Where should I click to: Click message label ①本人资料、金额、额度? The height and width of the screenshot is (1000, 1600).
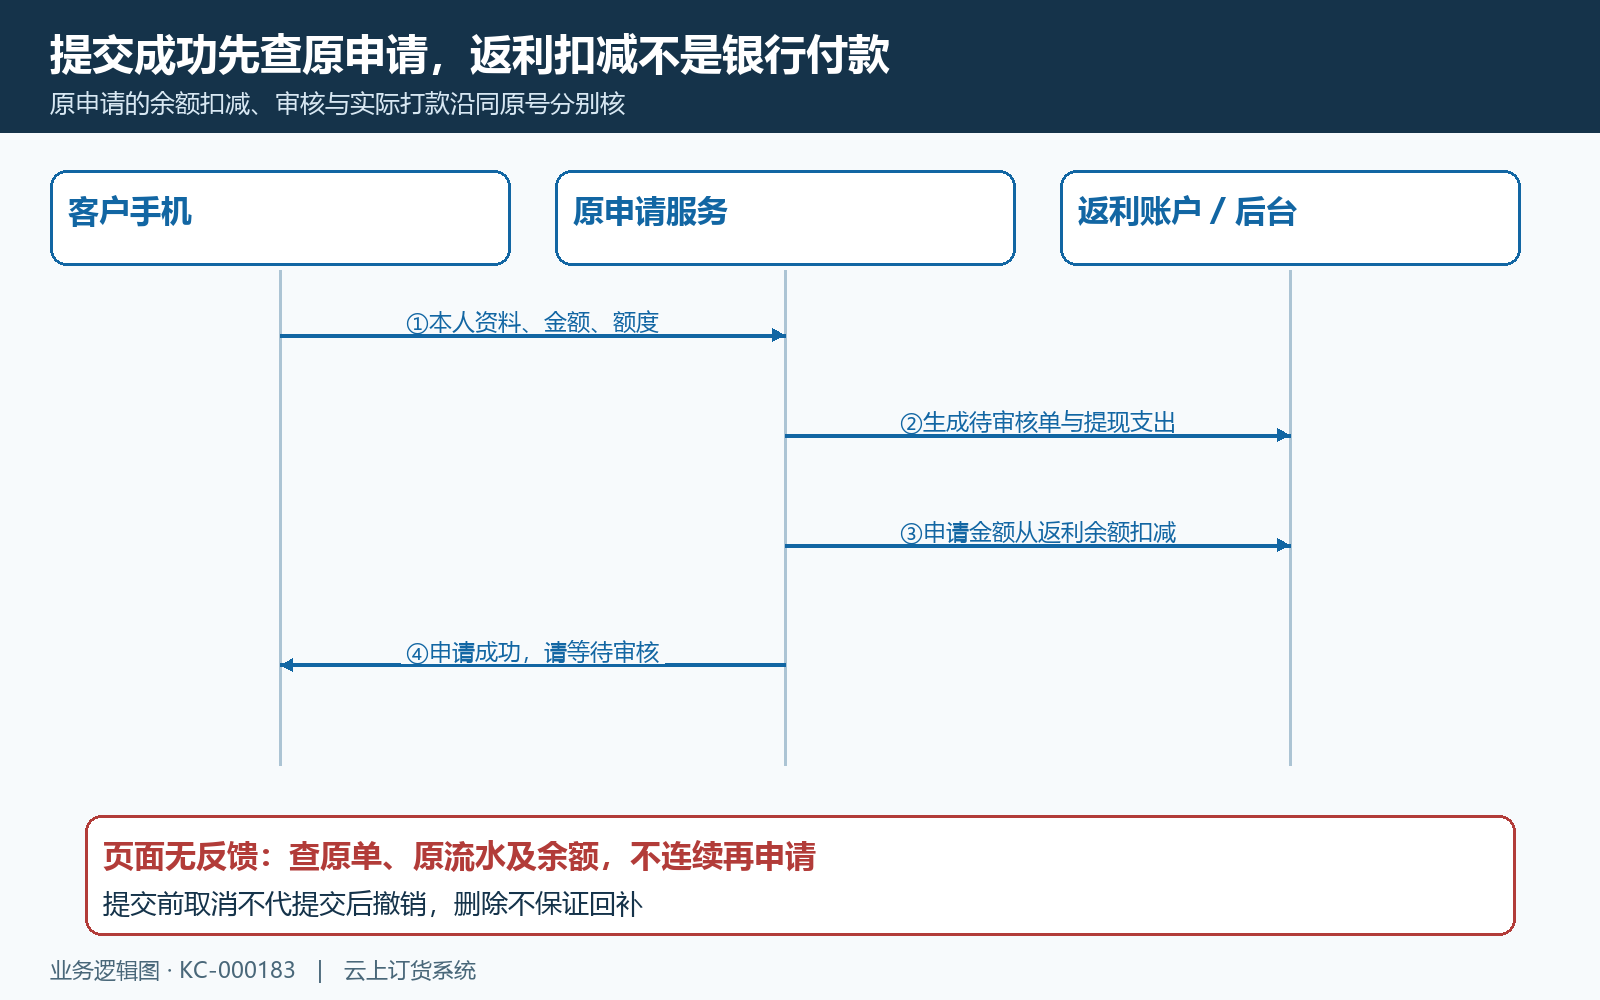pos(532,322)
